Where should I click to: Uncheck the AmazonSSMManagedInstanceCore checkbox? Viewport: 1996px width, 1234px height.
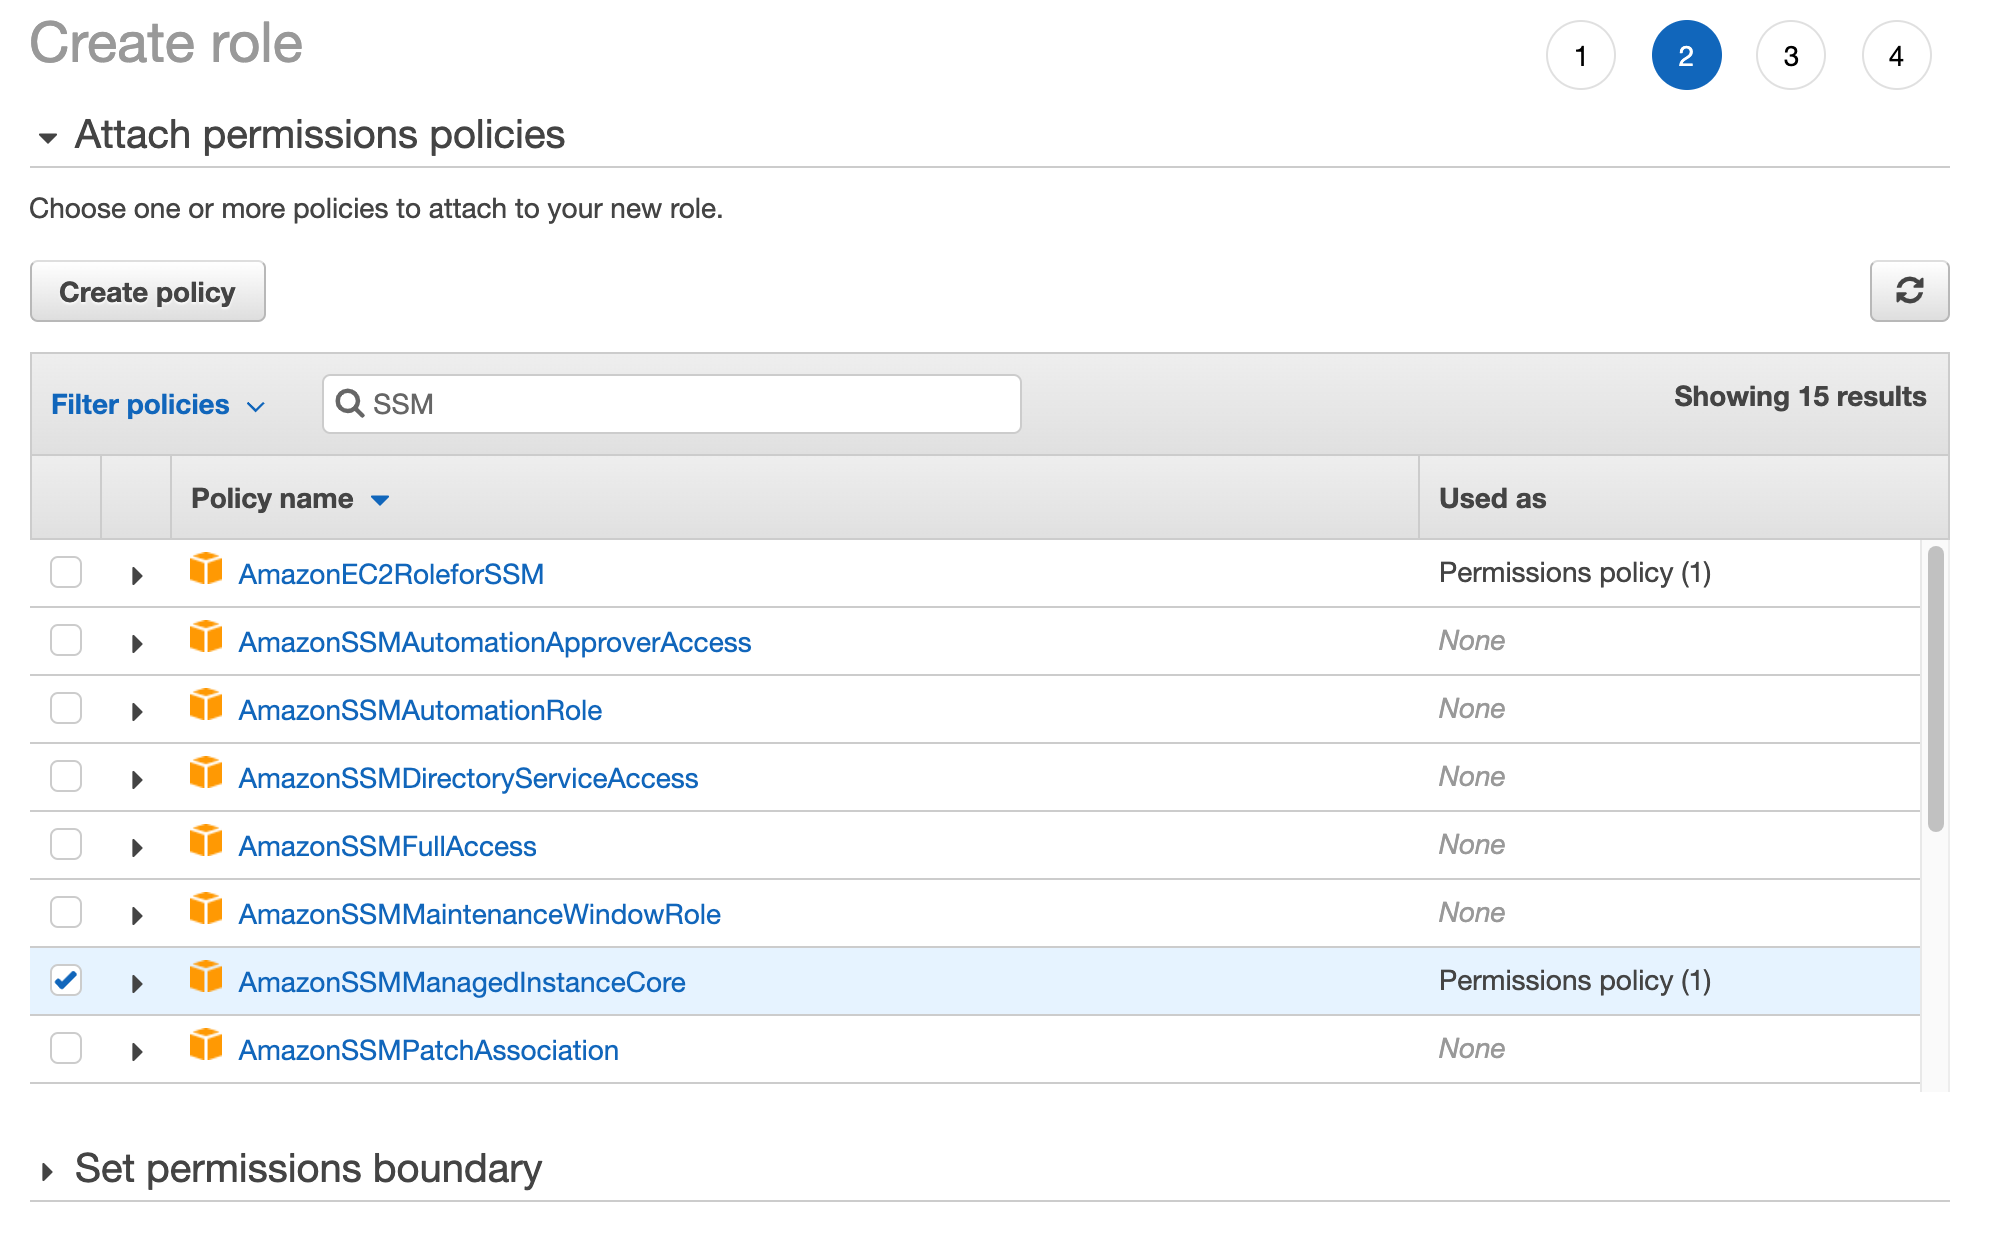[x=66, y=980]
